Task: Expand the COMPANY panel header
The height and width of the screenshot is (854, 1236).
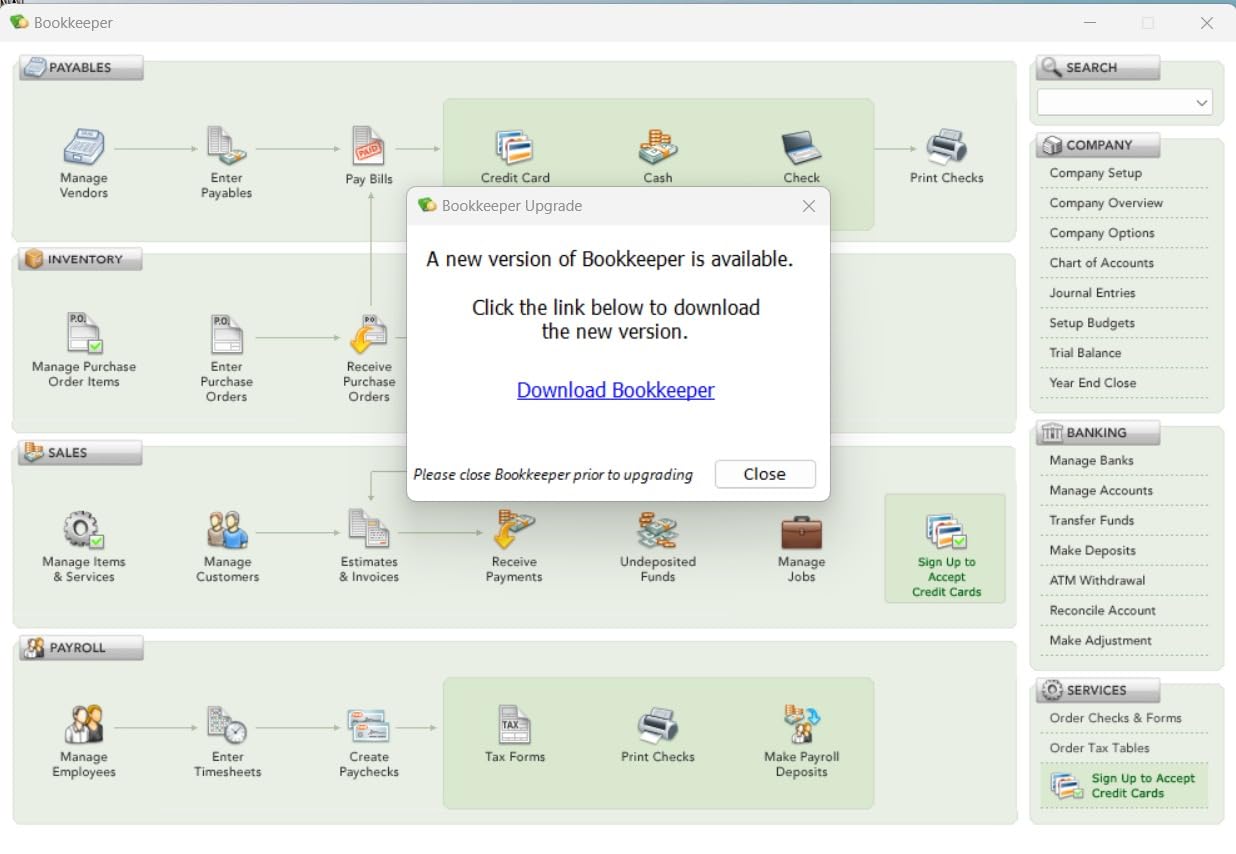Action: [1097, 145]
